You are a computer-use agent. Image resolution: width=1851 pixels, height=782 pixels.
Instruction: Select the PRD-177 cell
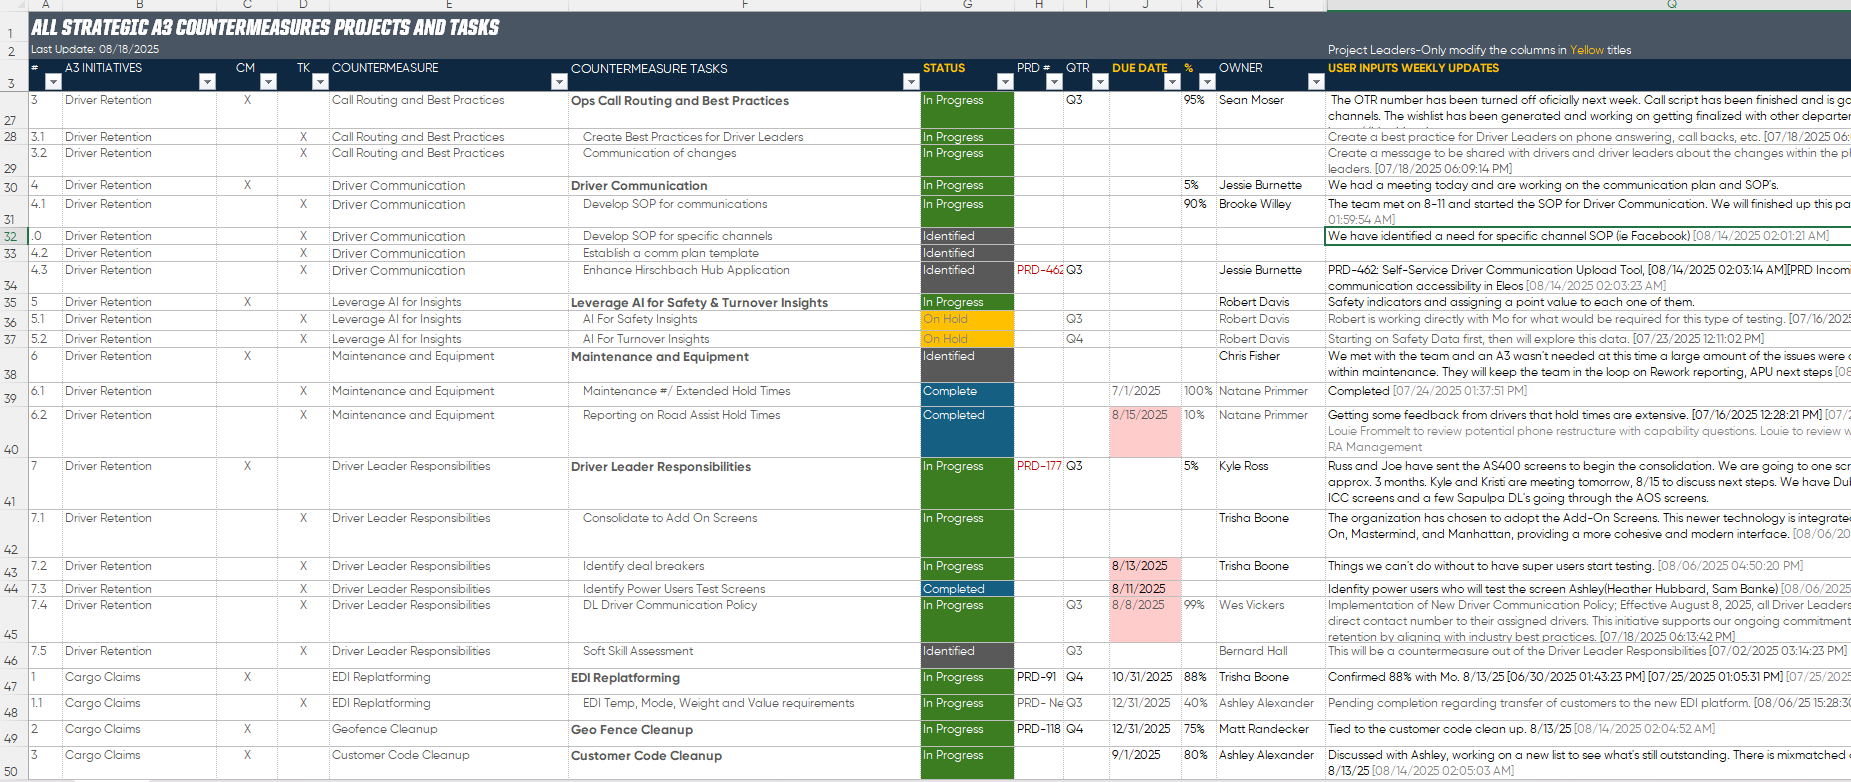(x=1039, y=483)
